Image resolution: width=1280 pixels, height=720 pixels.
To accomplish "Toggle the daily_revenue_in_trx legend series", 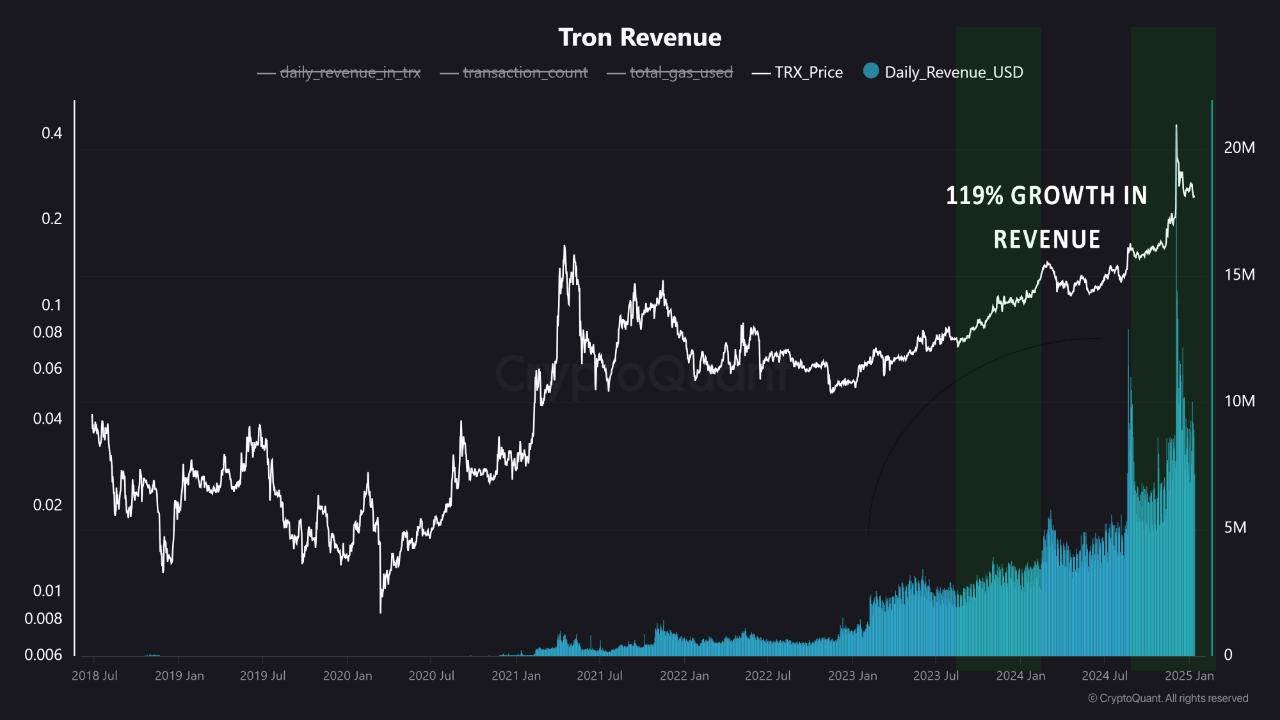I will 339,72.
